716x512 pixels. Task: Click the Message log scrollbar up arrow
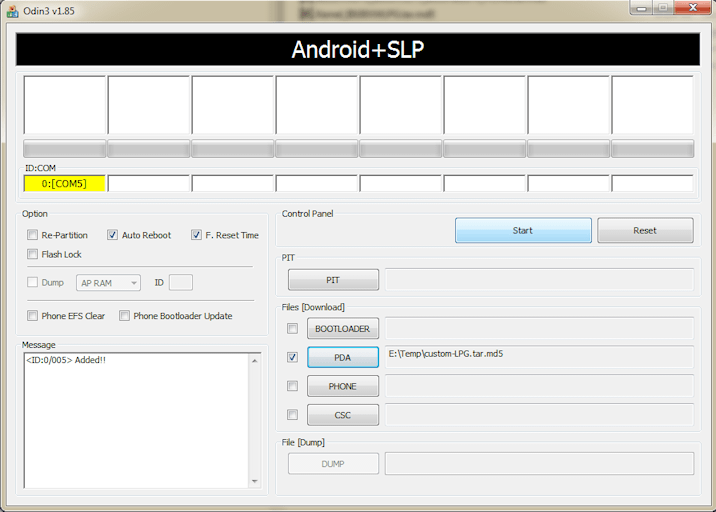(x=254, y=361)
